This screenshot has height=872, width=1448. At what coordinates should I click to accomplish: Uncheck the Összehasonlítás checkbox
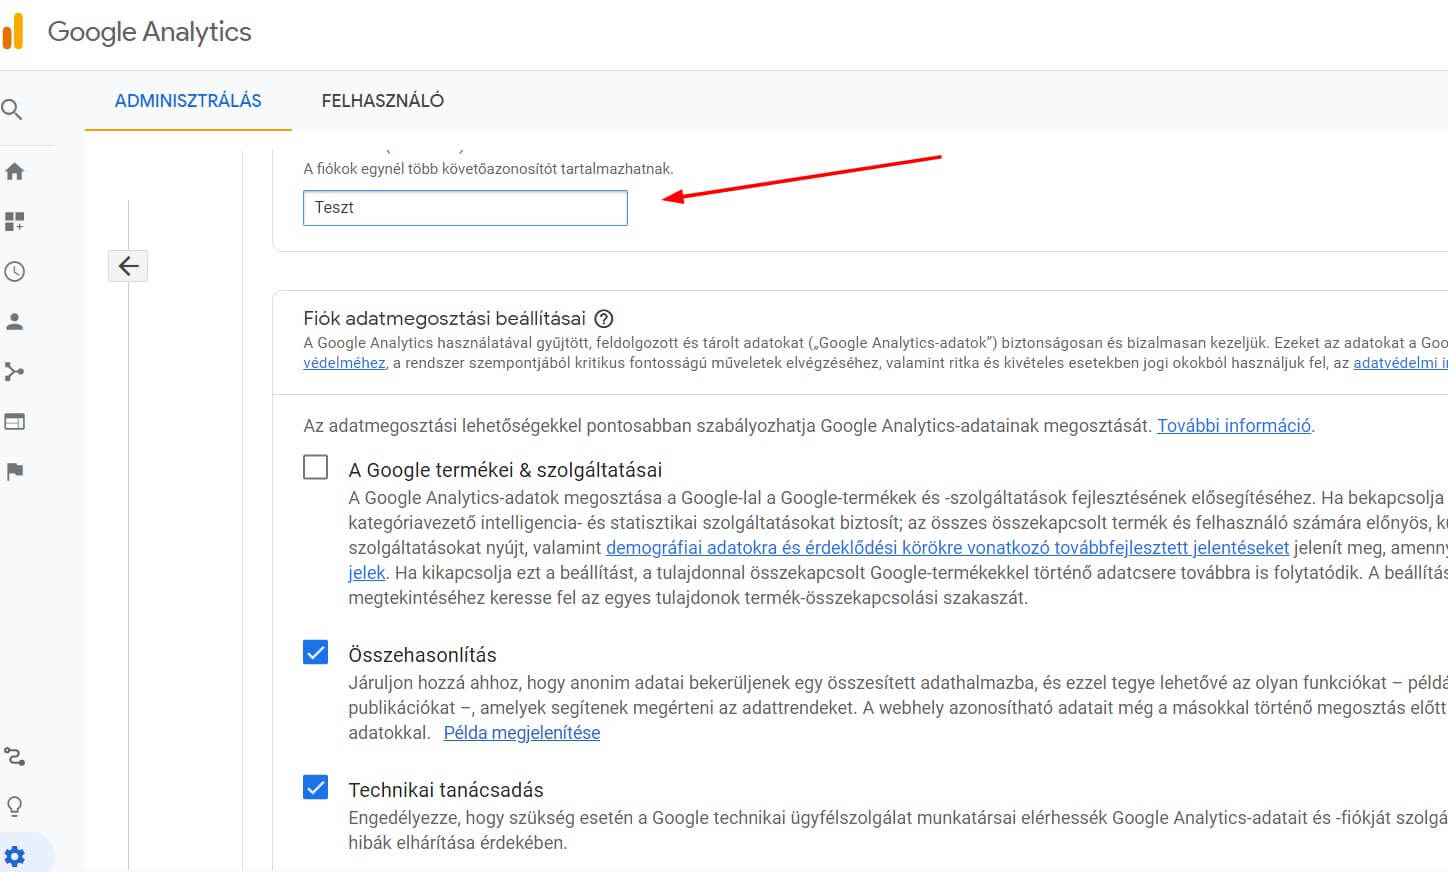click(315, 652)
